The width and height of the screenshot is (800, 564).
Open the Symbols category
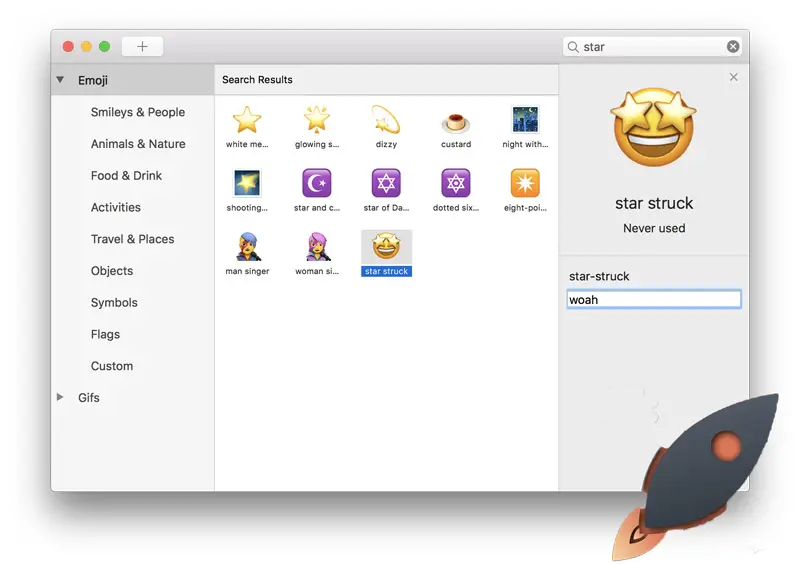tap(114, 302)
